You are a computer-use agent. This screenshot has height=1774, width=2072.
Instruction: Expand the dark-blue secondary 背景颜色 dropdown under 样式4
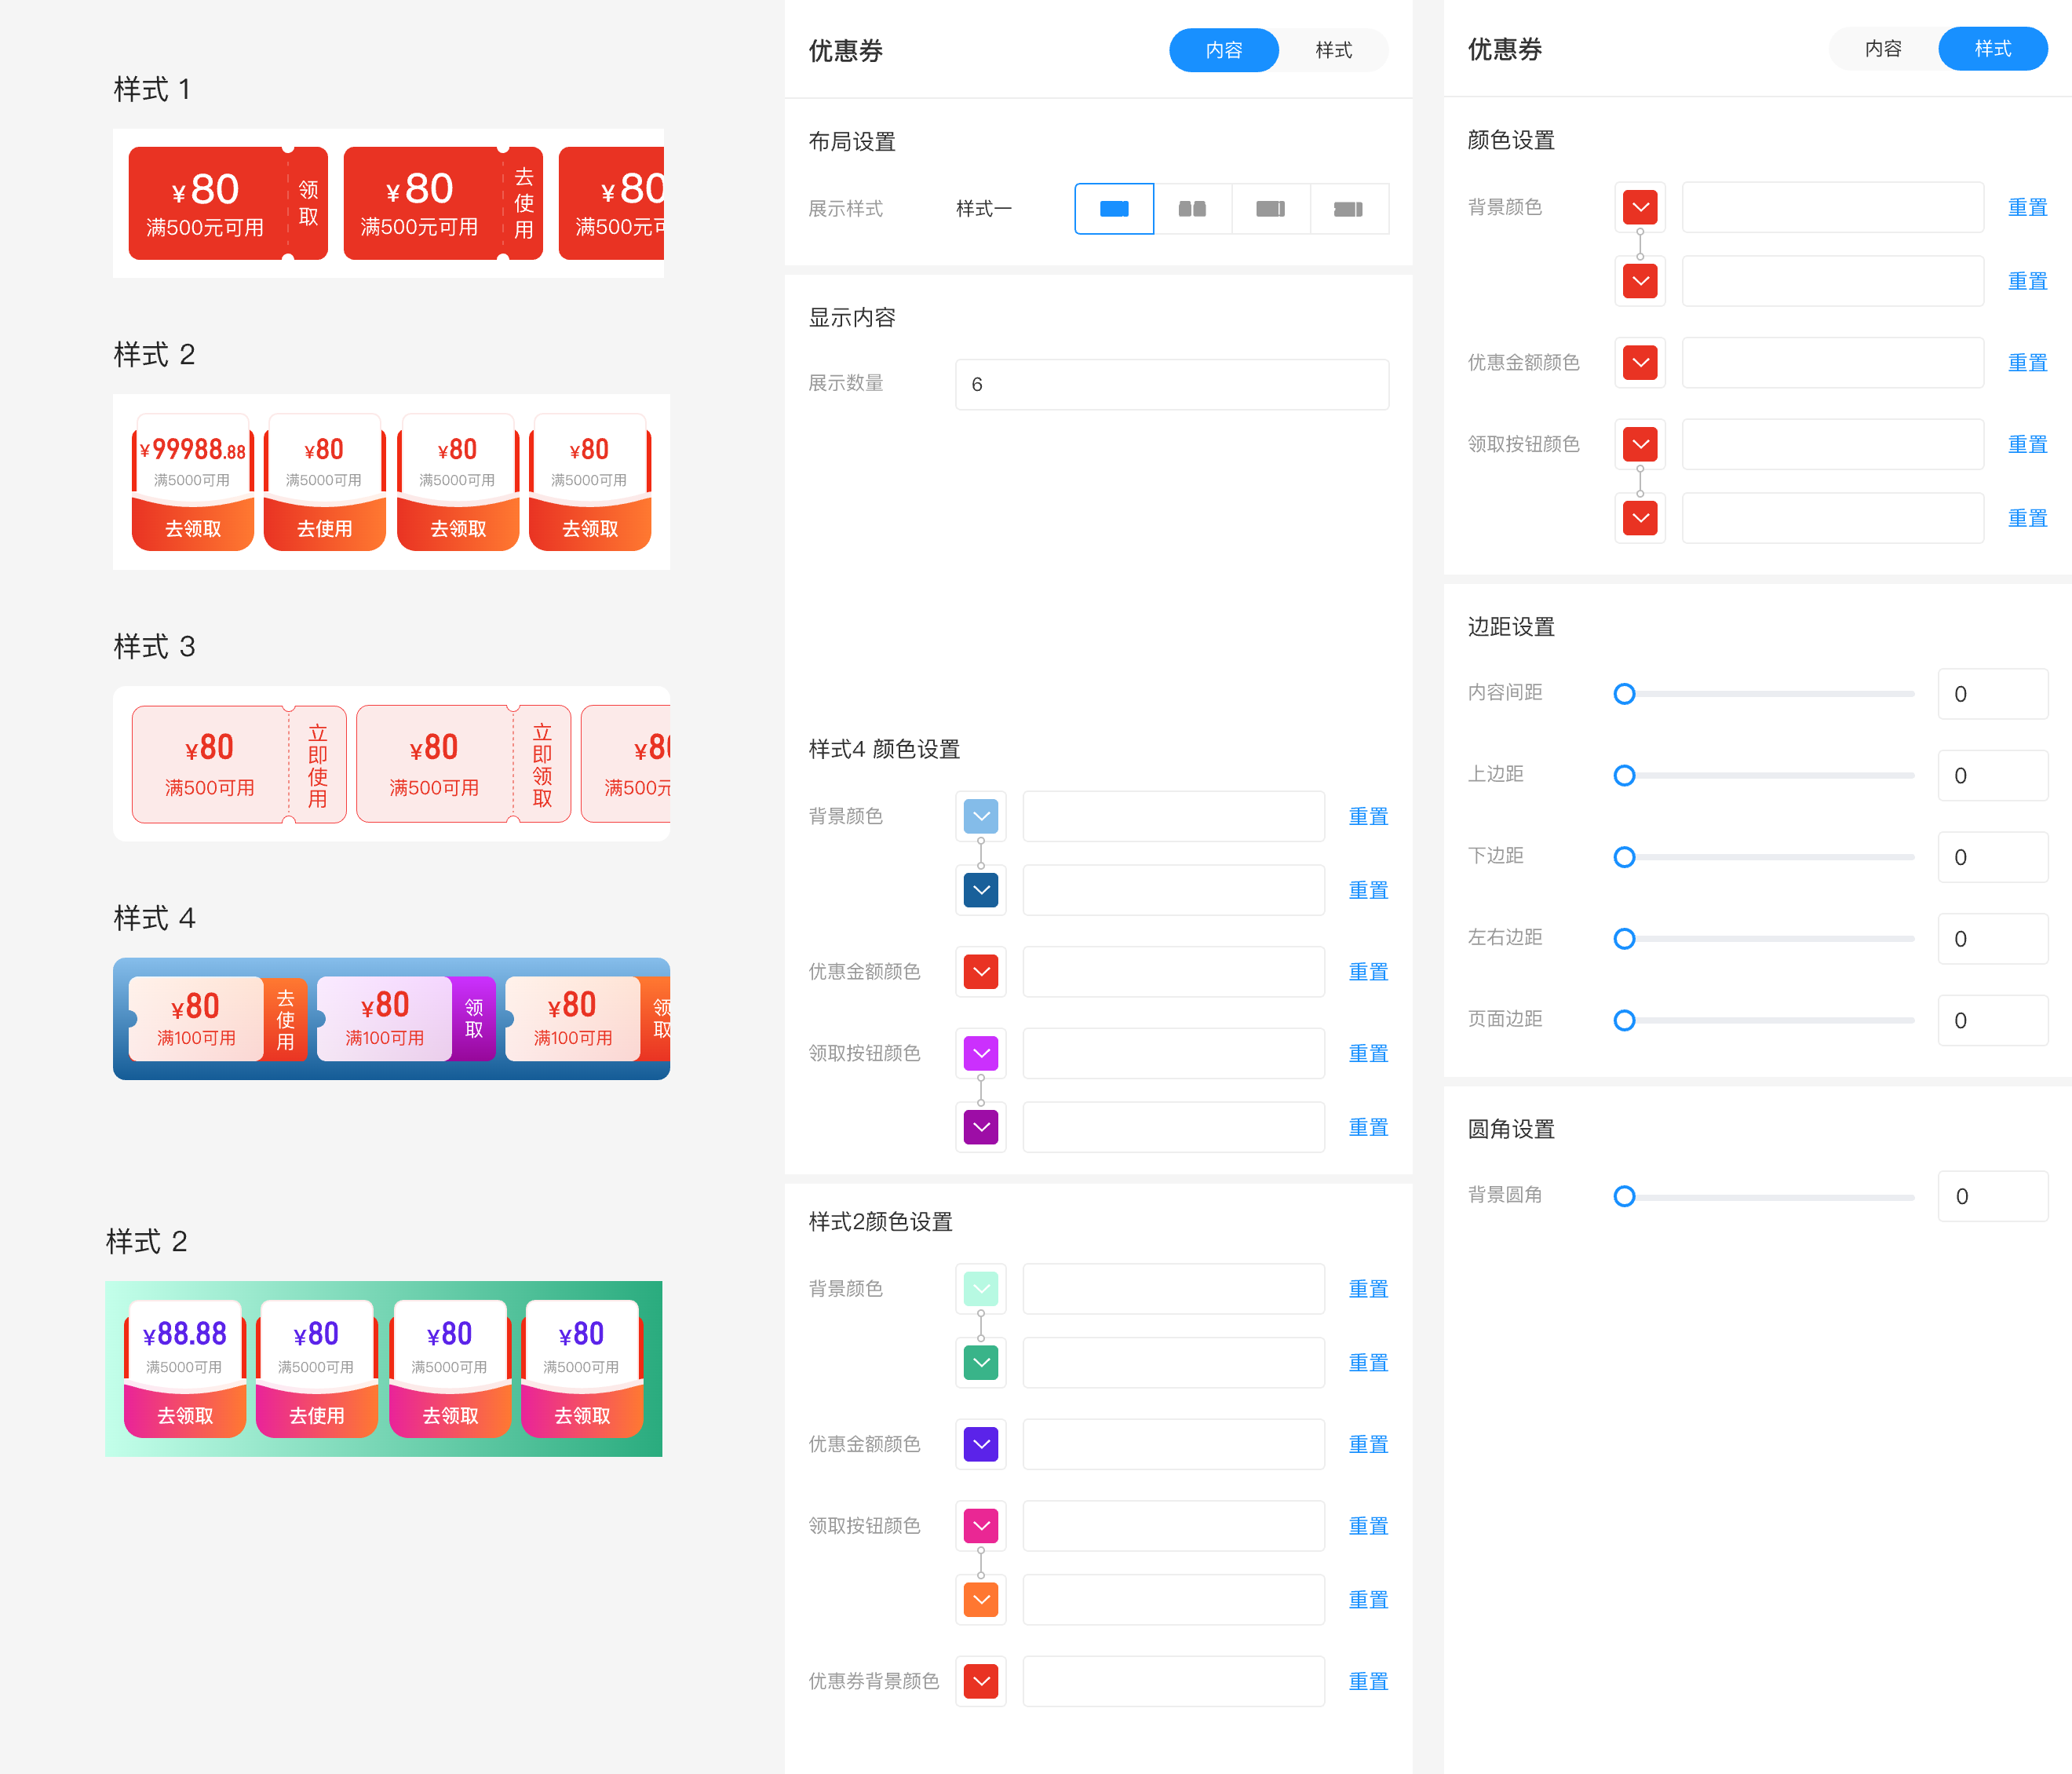pos(981,889)
